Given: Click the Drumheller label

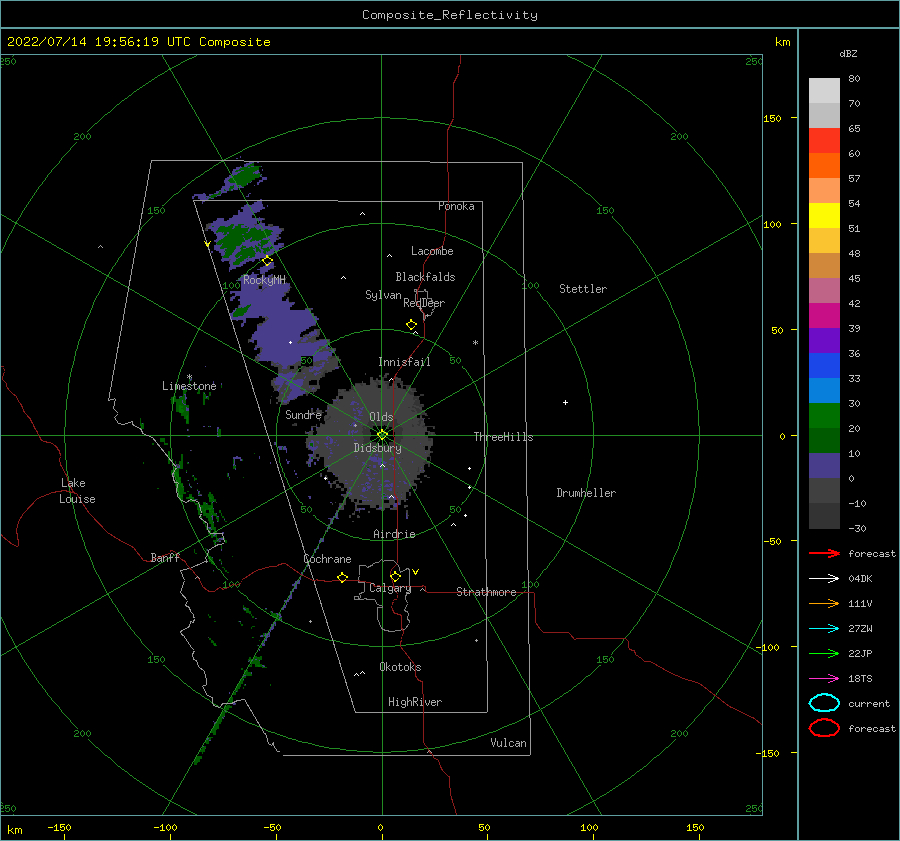Looking at the screenshot, I should 586,493.
